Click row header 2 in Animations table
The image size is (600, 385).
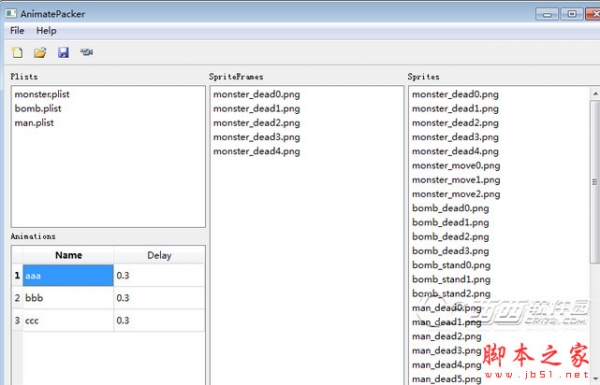click(17, 298)
